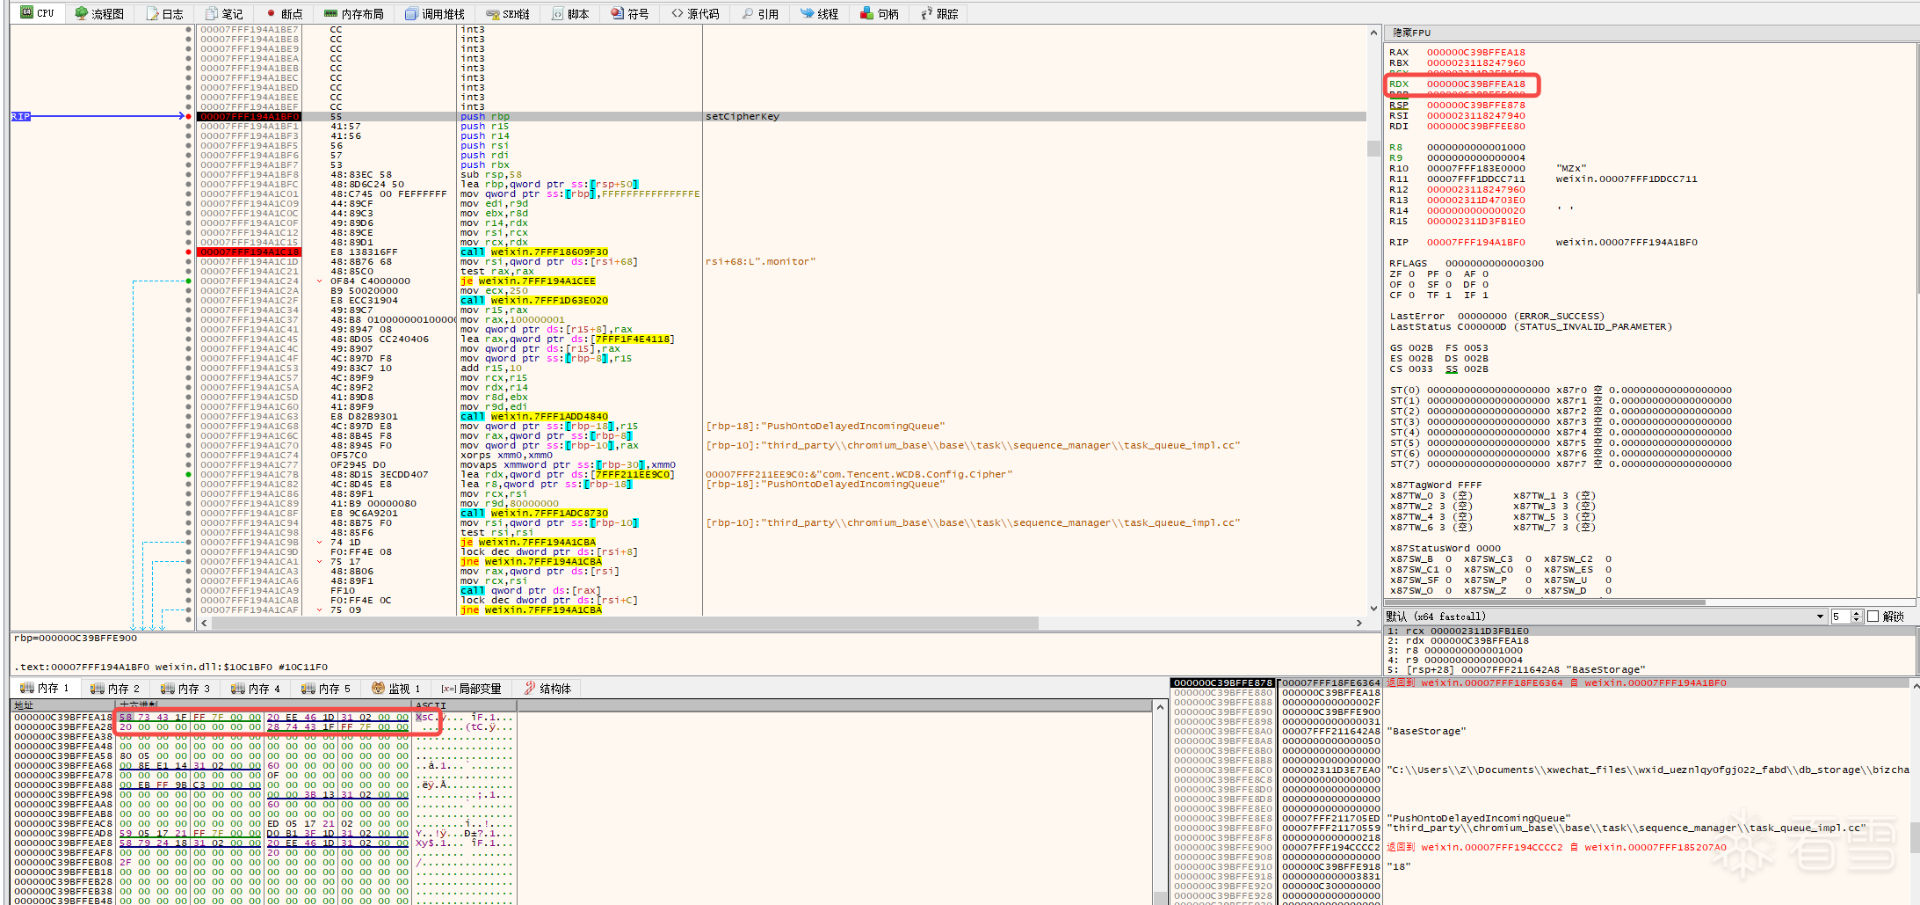
Task: Toggle breakpoint bullet at address 00007FFF194A1BF1
Action: click(189, 126)
